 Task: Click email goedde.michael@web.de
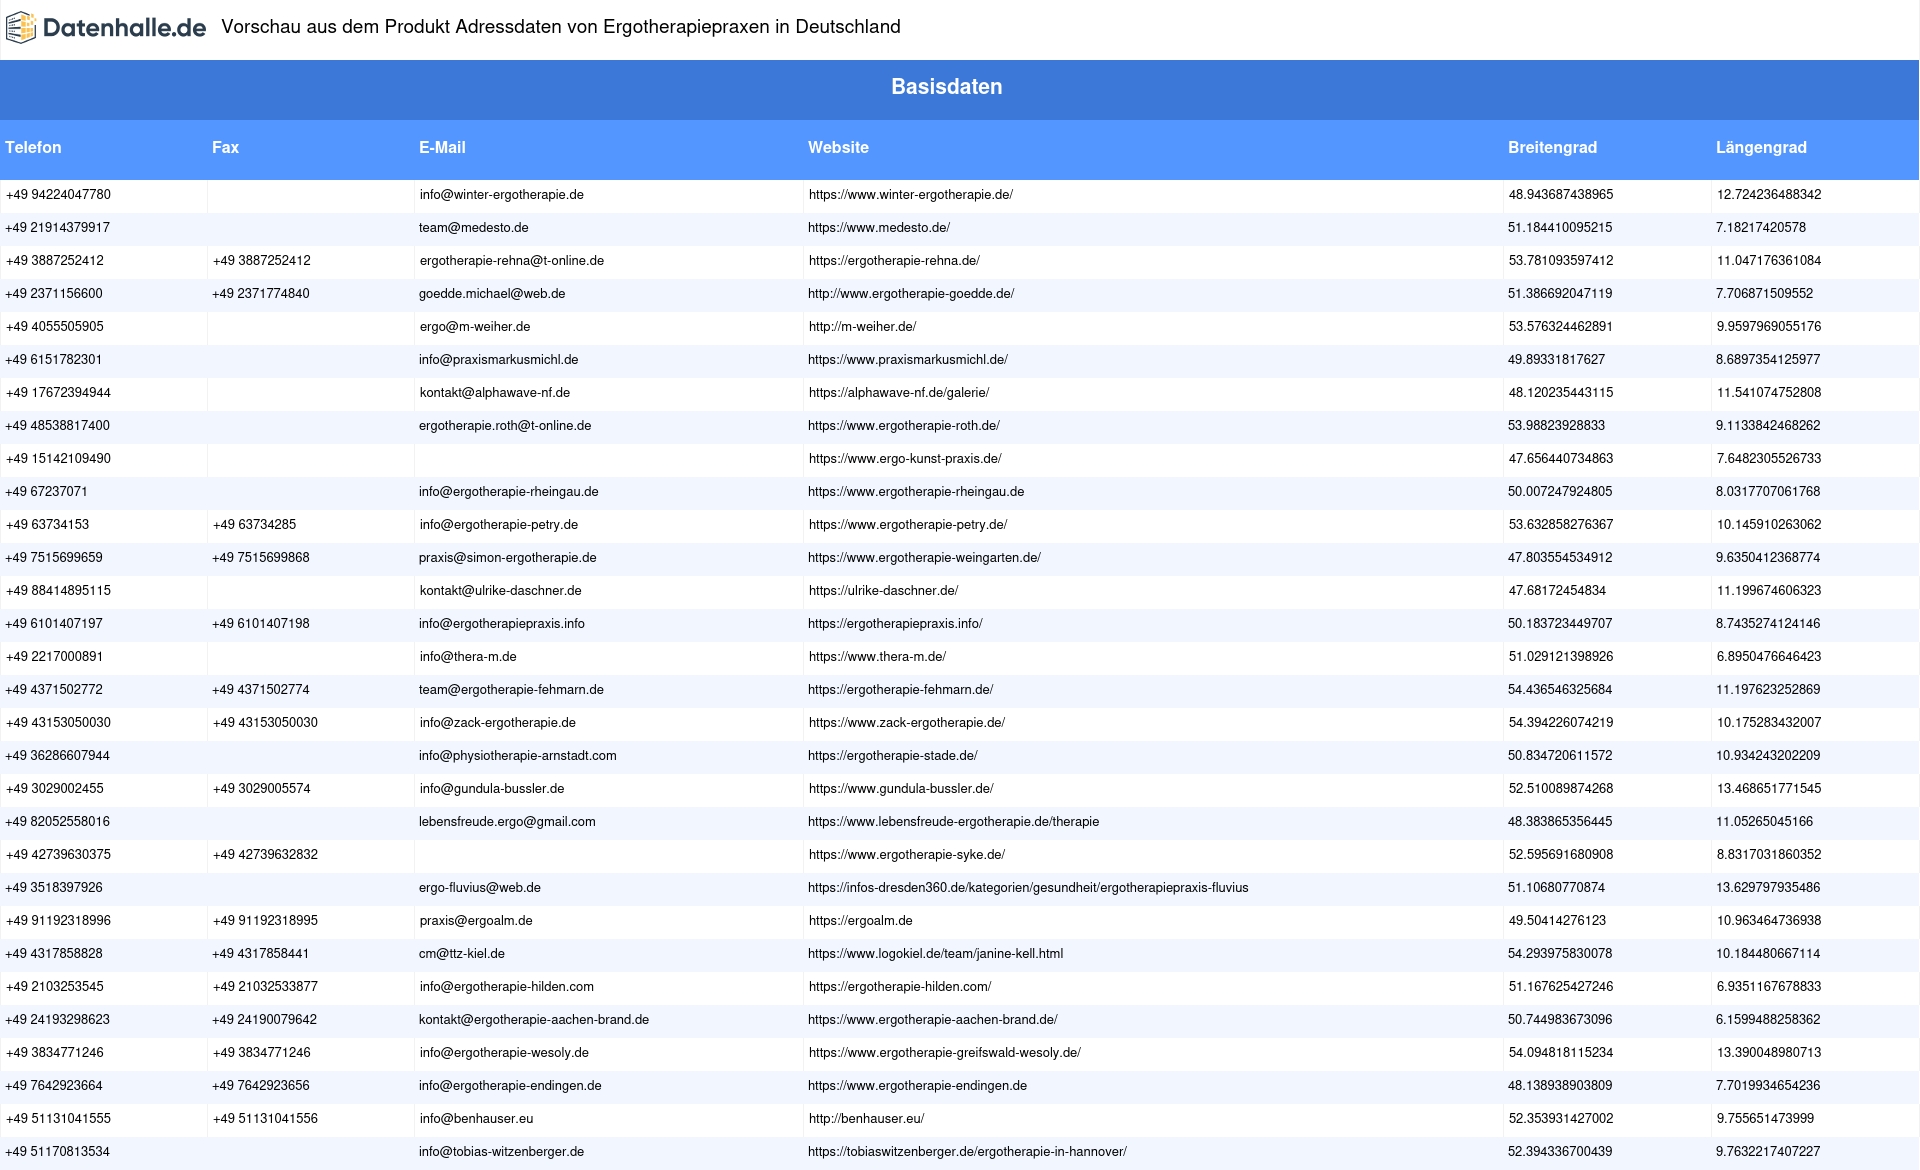(x=491, y=294)
